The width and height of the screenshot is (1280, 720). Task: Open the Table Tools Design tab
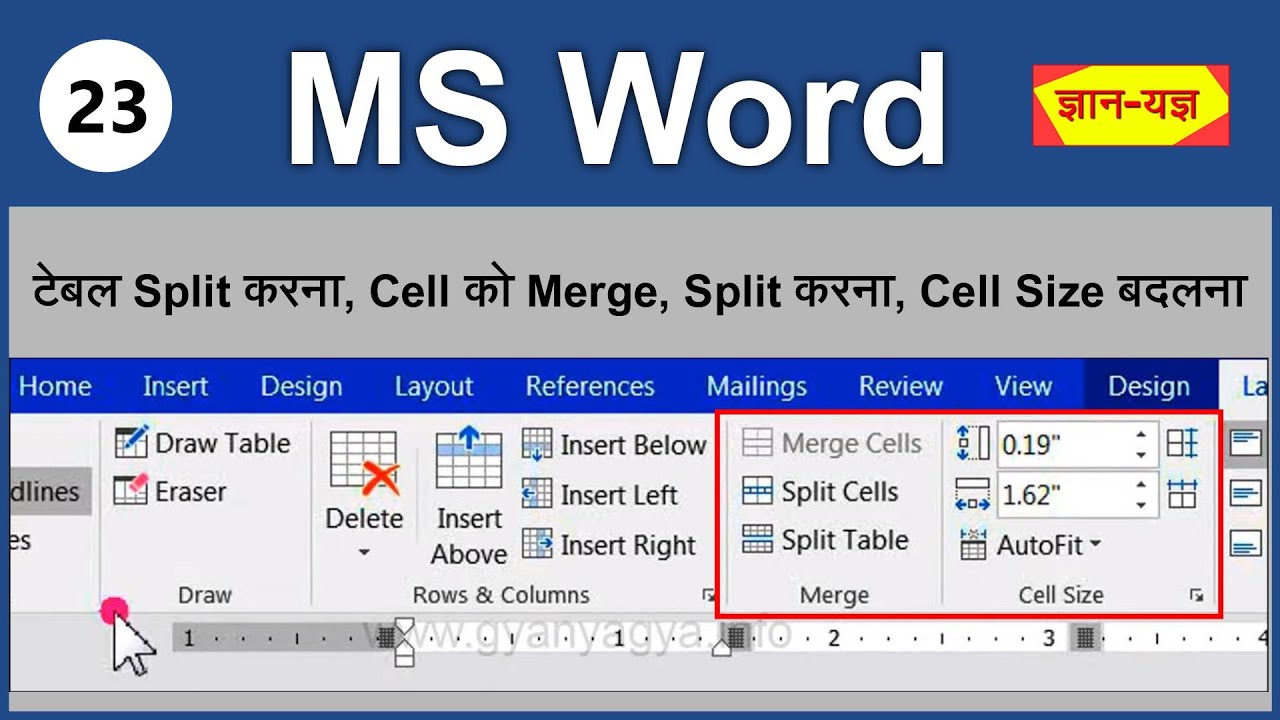tap(1149, 386)
